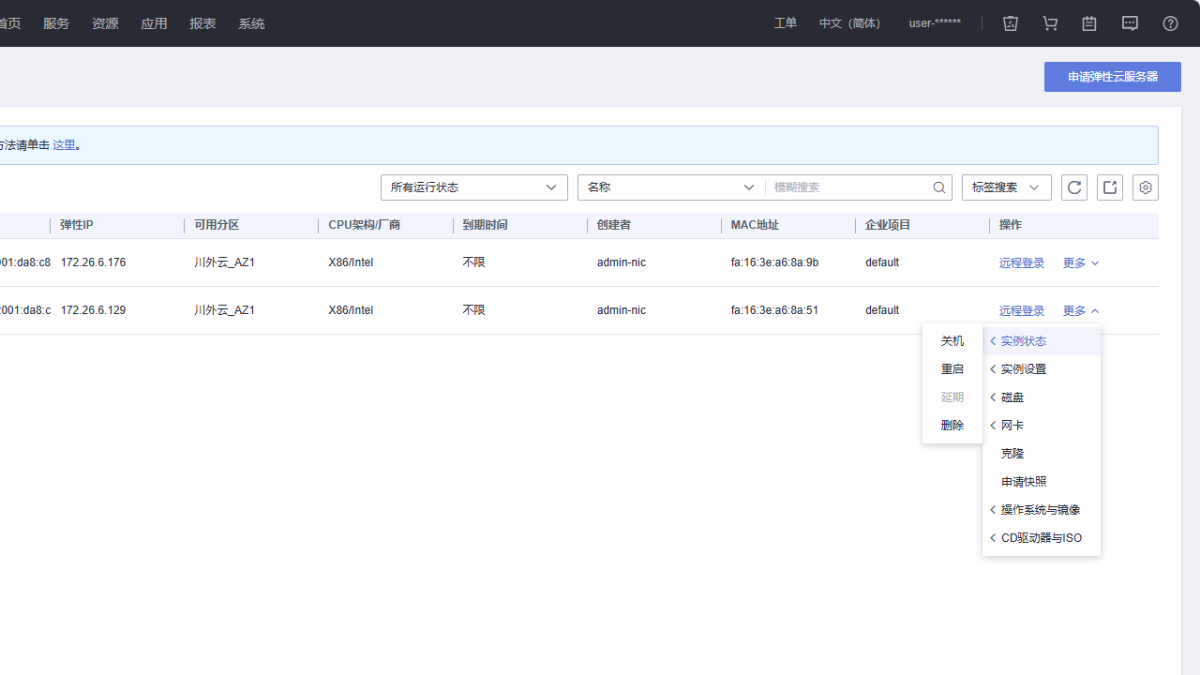This screenshot has height=675, width=1200.
Task: Export the server list
Action: [1110, 187]
